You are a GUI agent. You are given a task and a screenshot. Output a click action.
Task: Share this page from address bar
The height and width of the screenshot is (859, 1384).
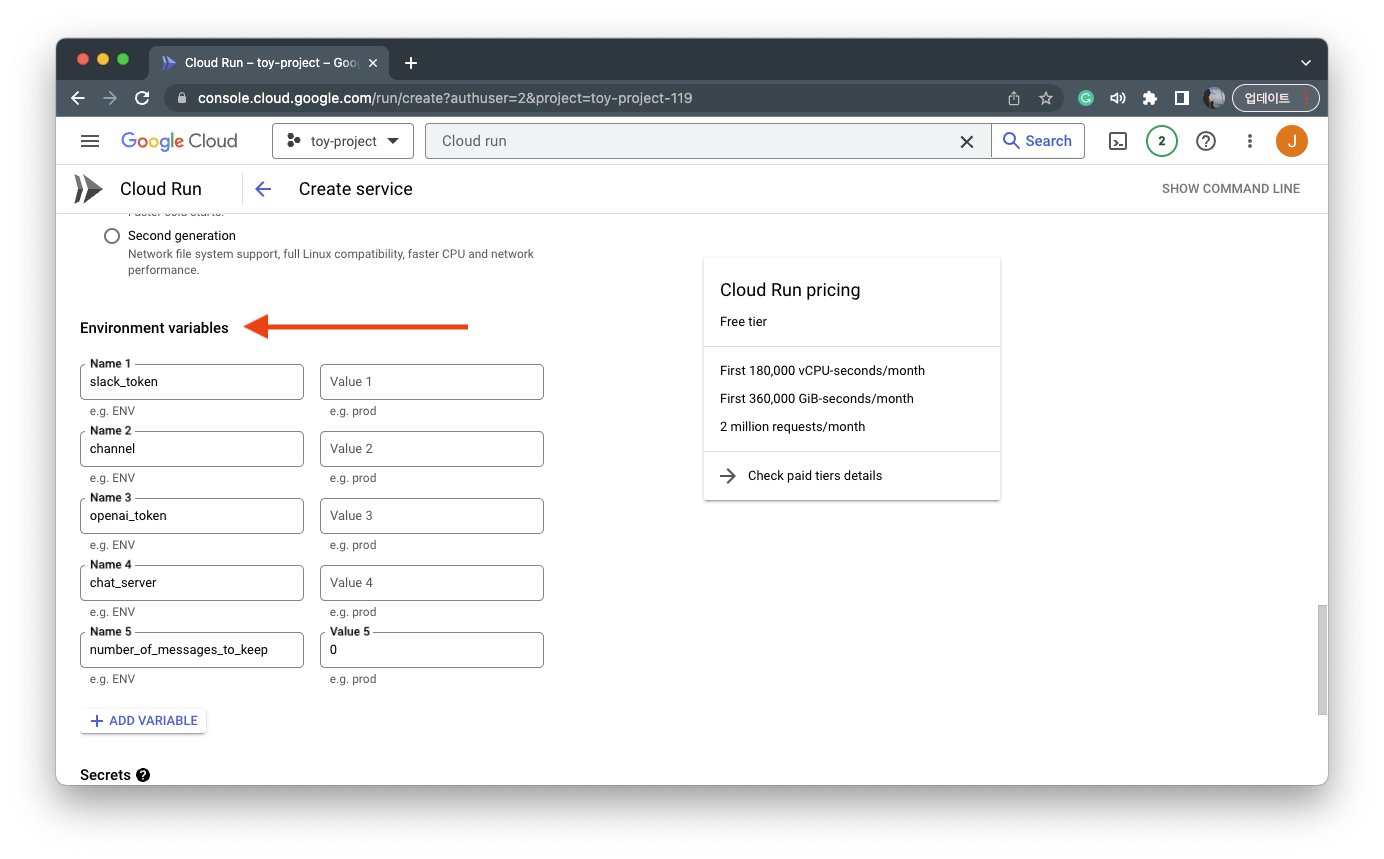coord(1014,98)
